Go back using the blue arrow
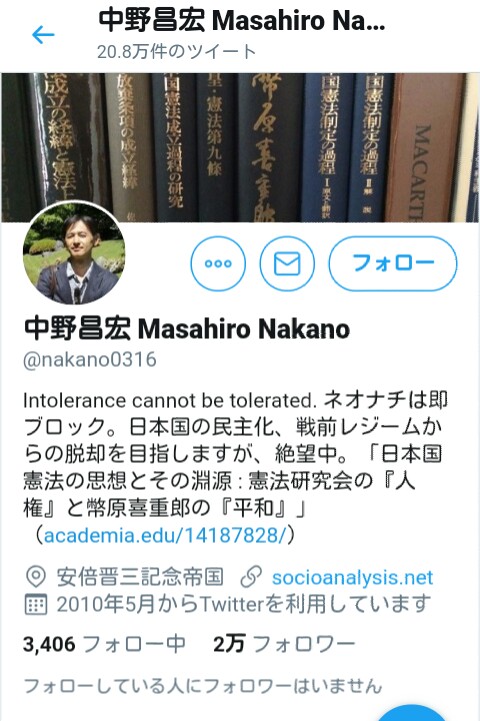Screen dimensions: 480x721 tap(43, 35)
